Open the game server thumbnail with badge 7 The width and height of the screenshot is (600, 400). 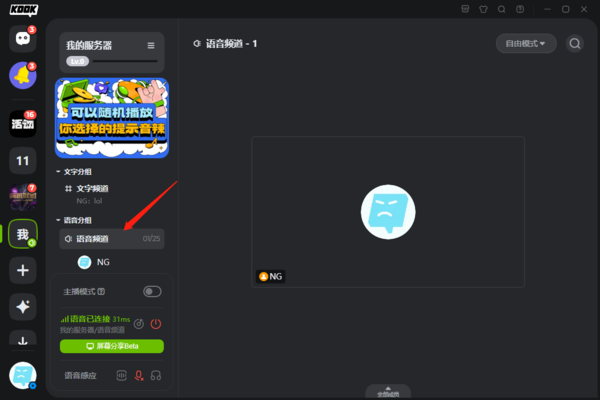(x=23, y=197)
